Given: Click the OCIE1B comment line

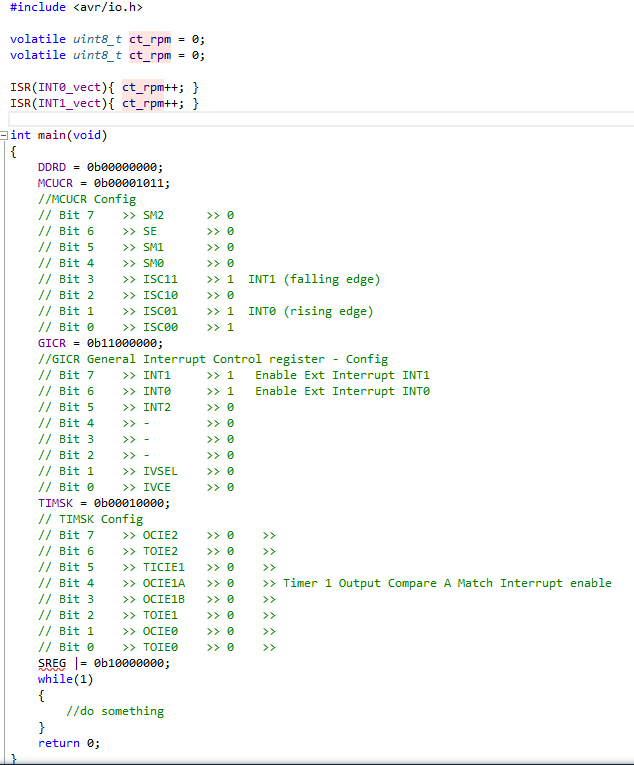Looking at the screenshot, I should [x=157, y=600].
